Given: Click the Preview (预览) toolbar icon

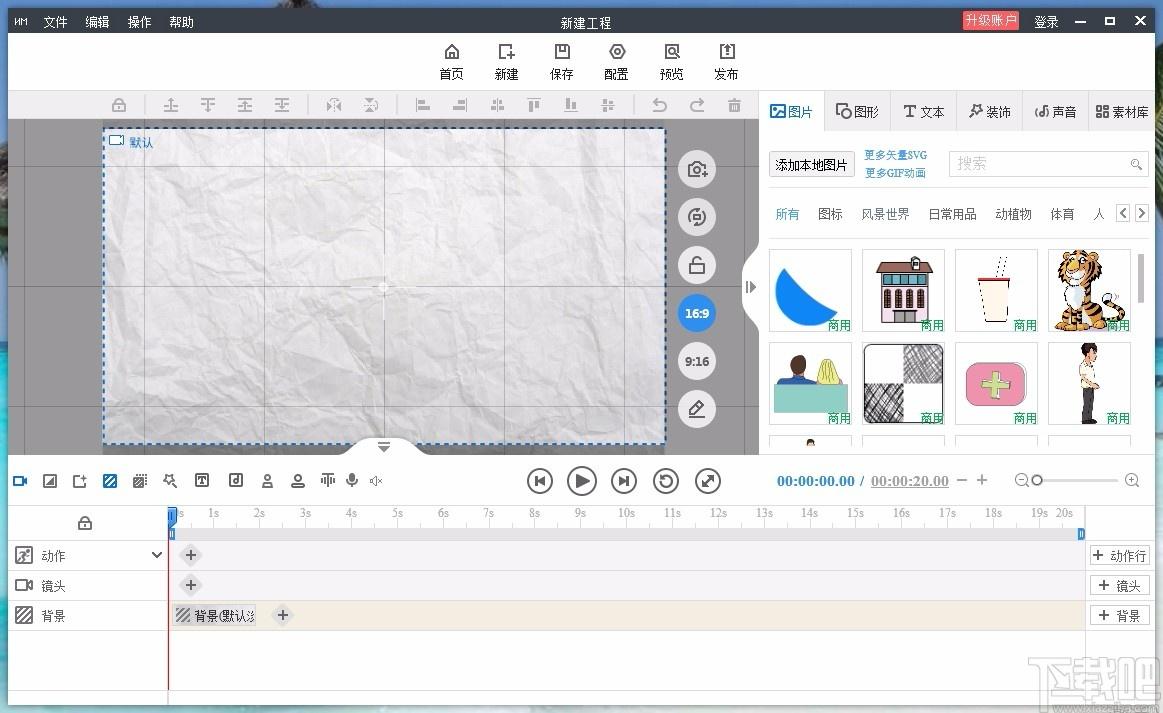Looking at the screenshot, I should tap(671, 61).
